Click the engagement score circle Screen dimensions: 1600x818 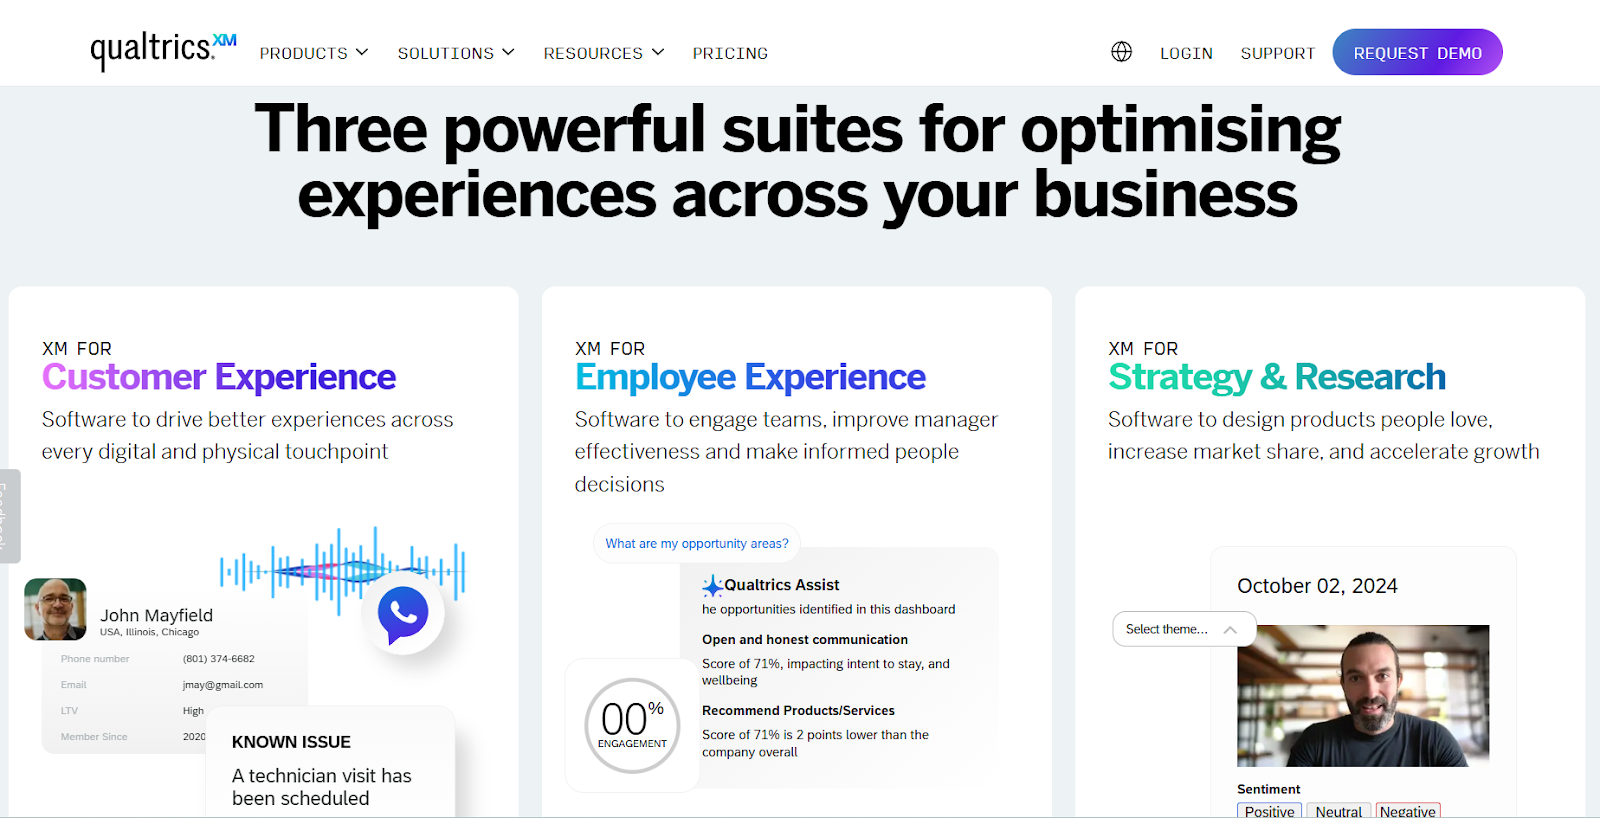point(632,726)
